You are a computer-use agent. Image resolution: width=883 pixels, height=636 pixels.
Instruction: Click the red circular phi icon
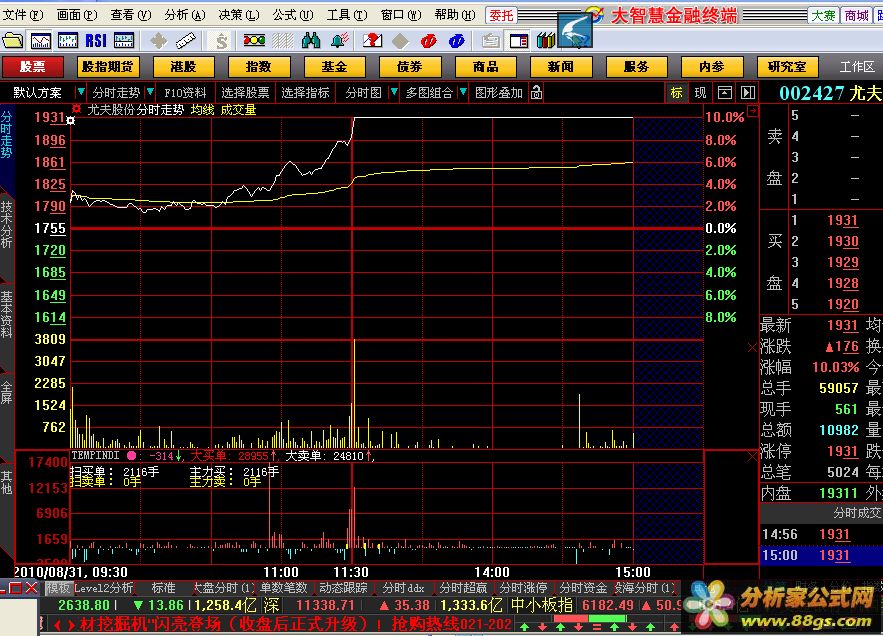(429, 41)
